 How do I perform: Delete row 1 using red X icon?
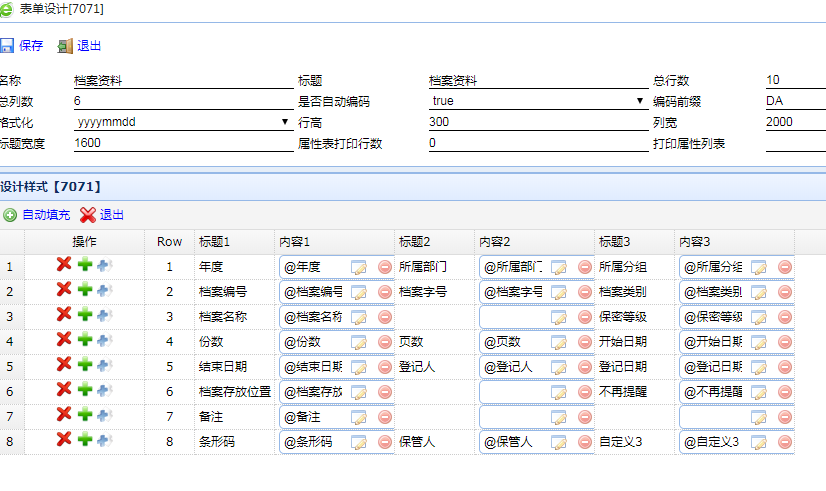[x=64, y=265]
